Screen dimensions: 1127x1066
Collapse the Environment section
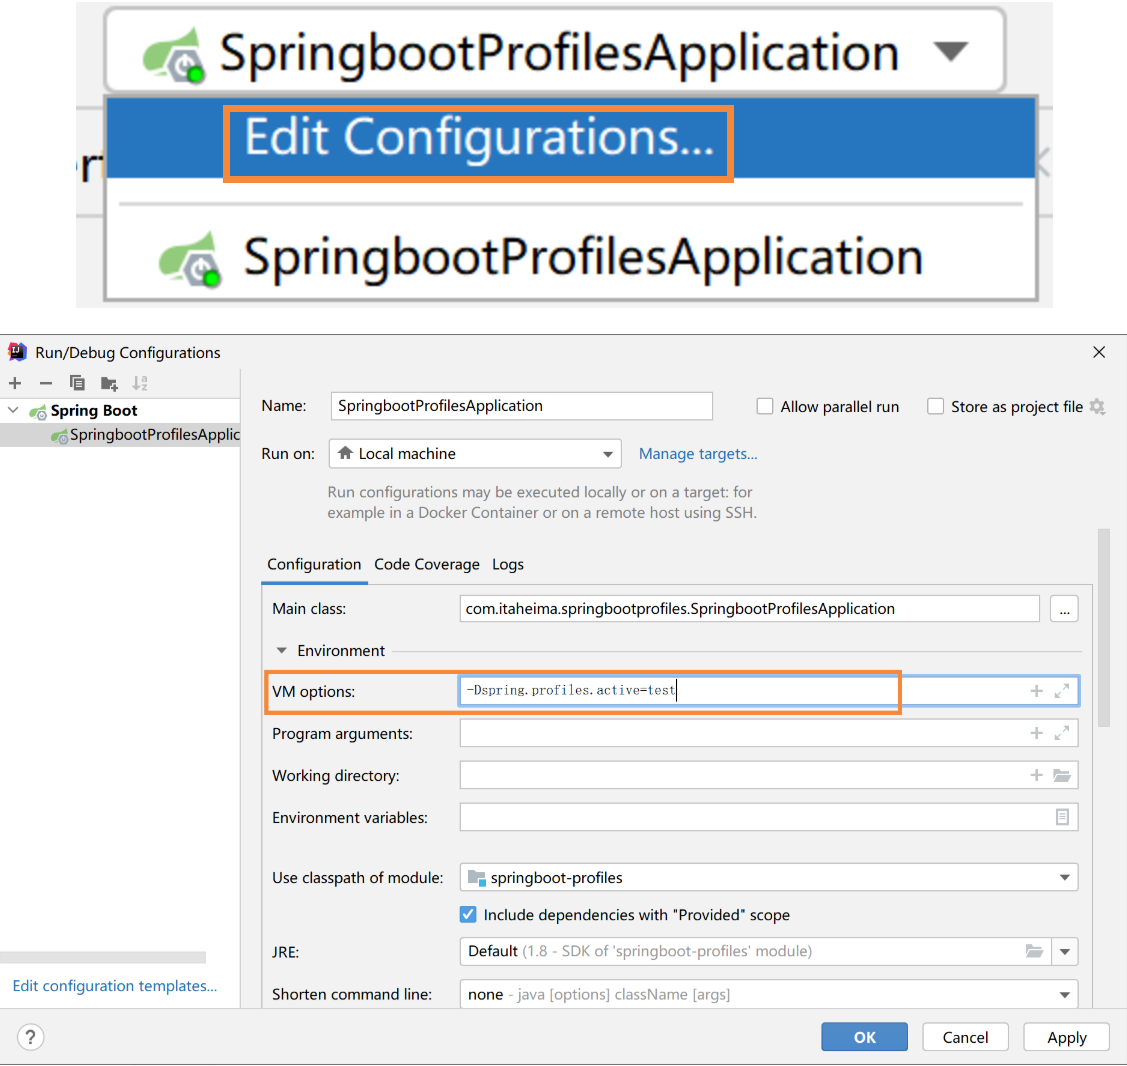[x=282, y=651]
